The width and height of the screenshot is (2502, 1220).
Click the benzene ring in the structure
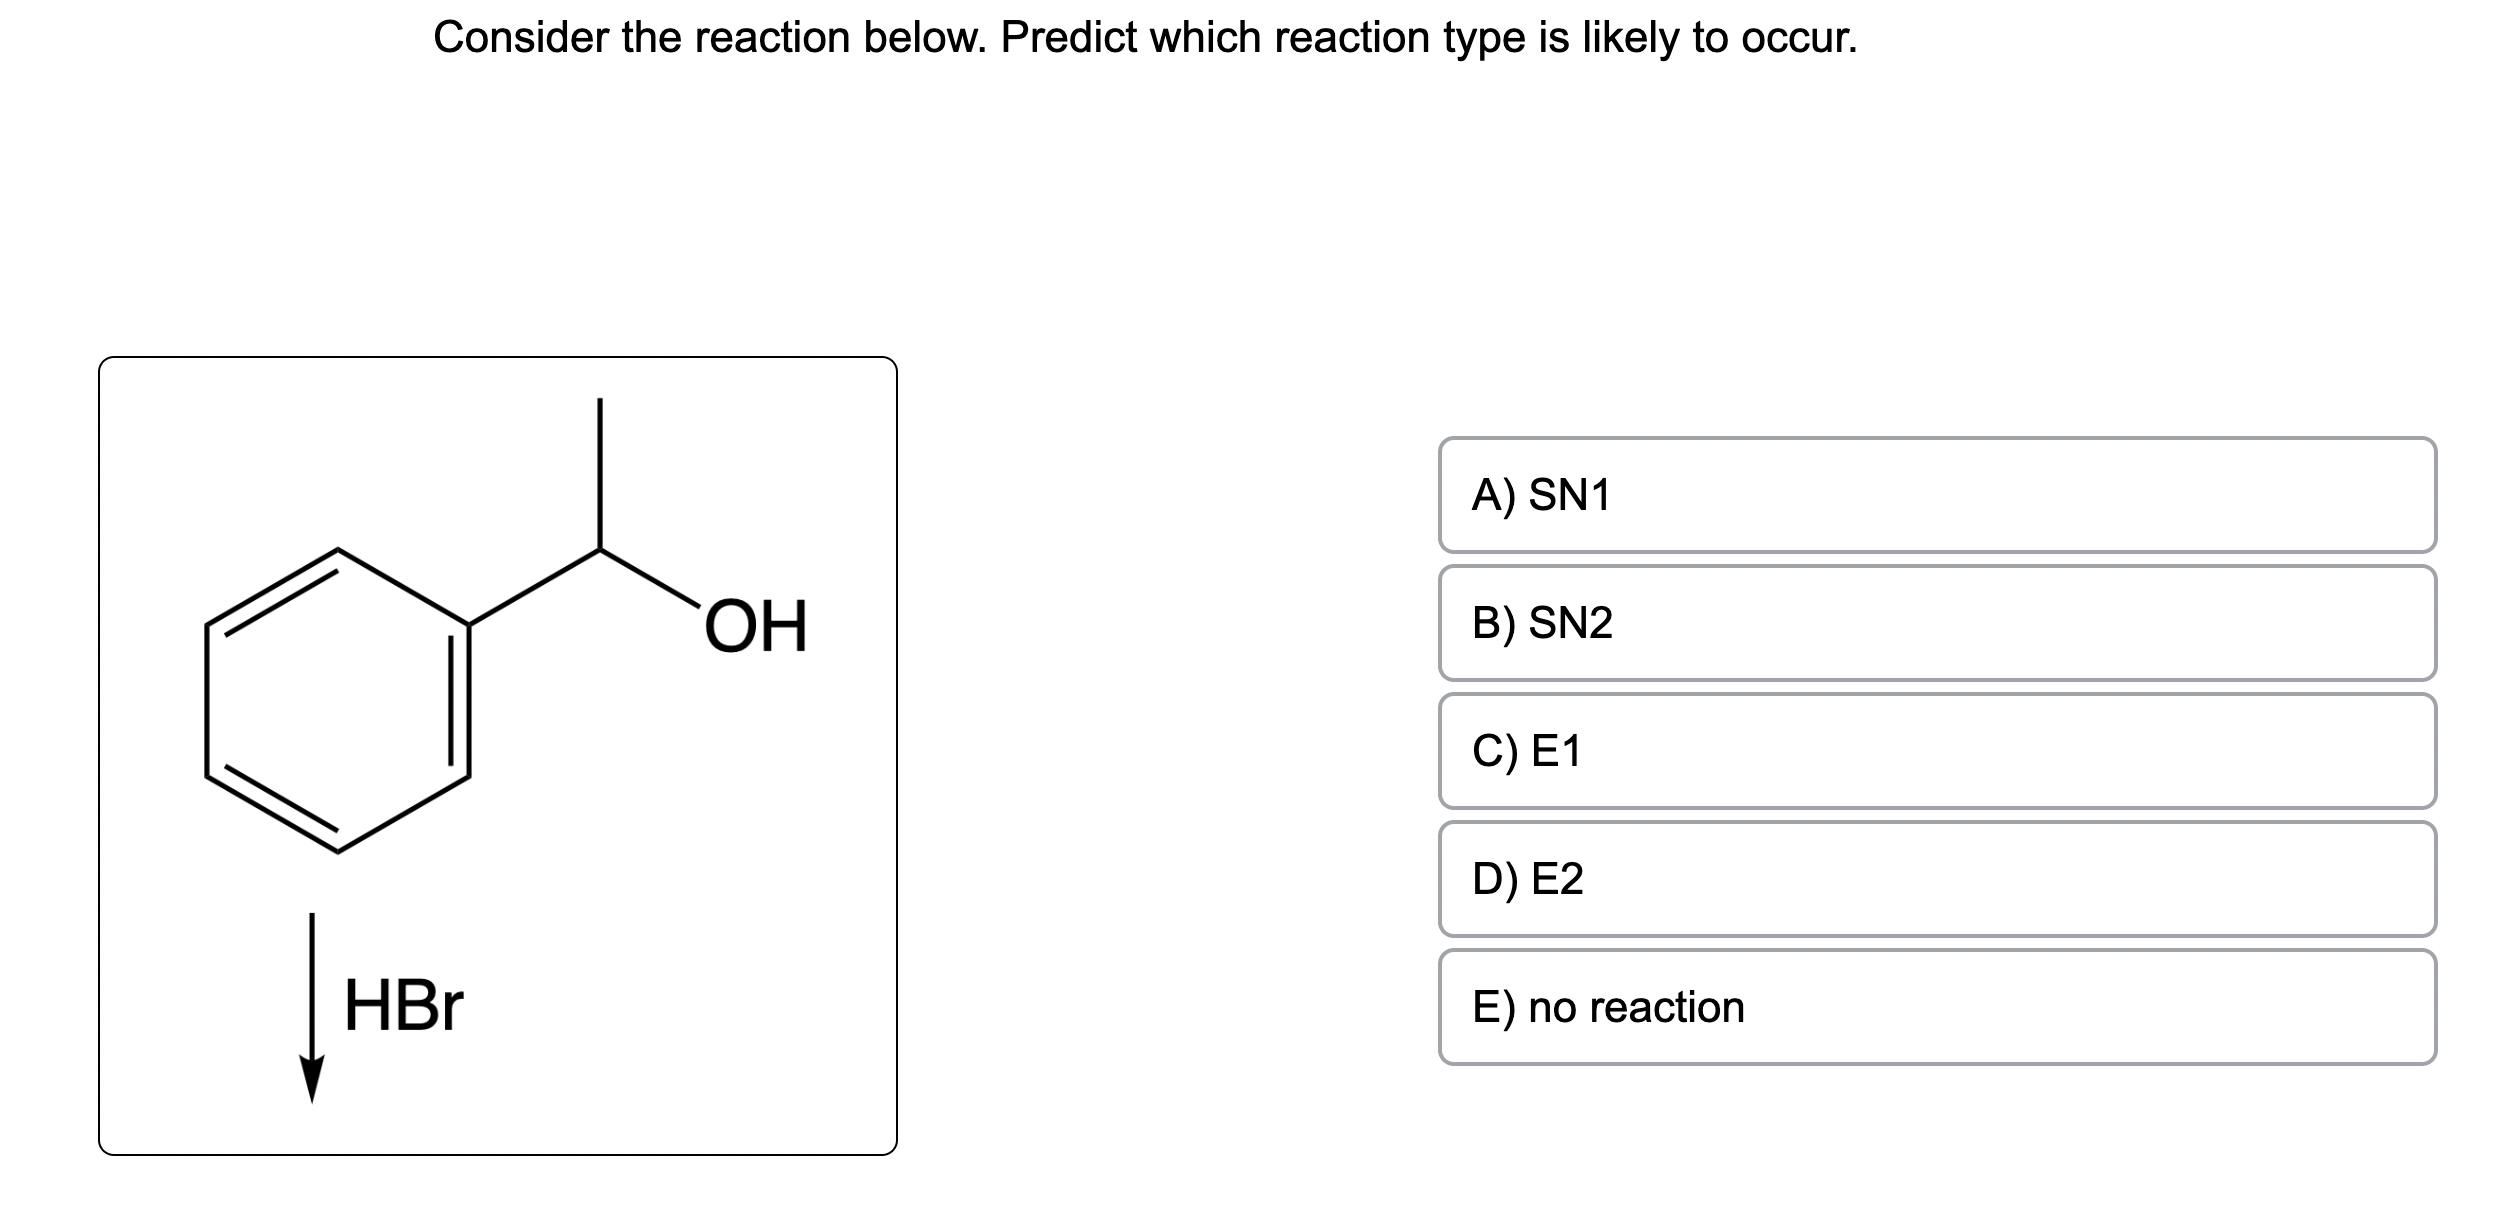tap(338, 700)
